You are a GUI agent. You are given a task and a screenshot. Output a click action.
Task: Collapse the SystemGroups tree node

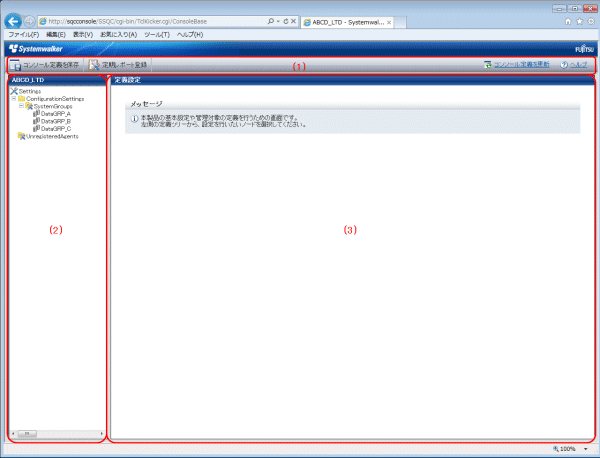[x=21, y=106]
